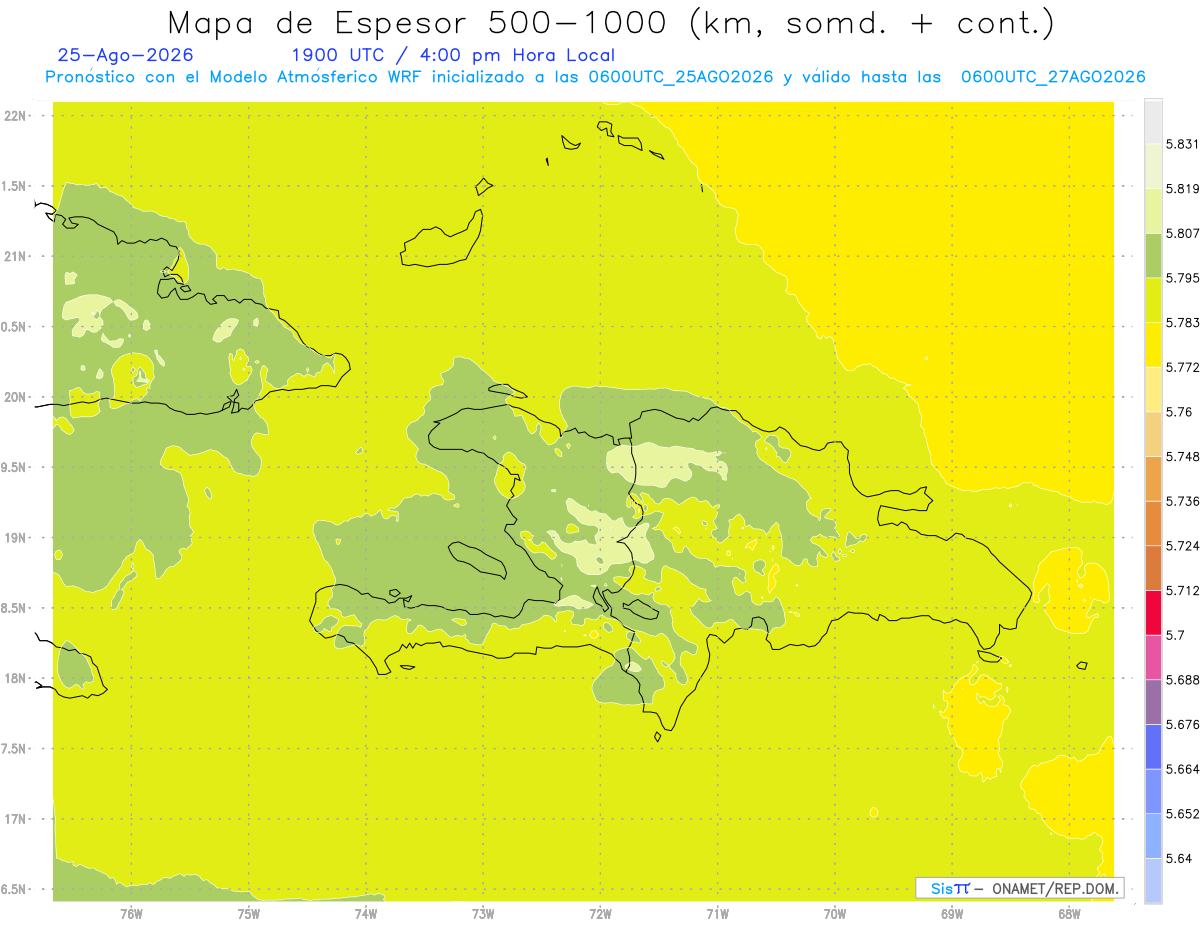Click the longitude label 70W
The width and height of the screenshot is (1200, 927).
point(835,913)
